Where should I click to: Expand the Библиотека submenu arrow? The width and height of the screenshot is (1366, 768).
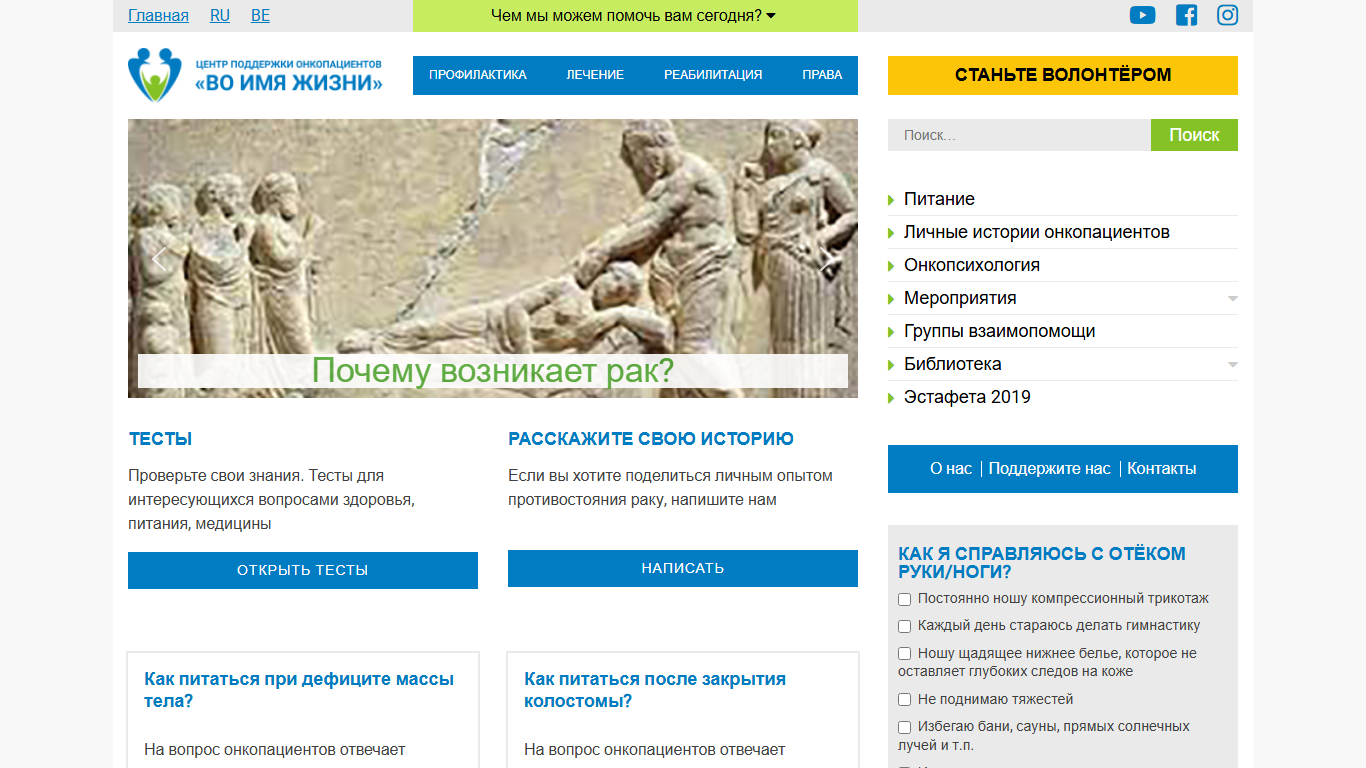[x=1232, y=364]
